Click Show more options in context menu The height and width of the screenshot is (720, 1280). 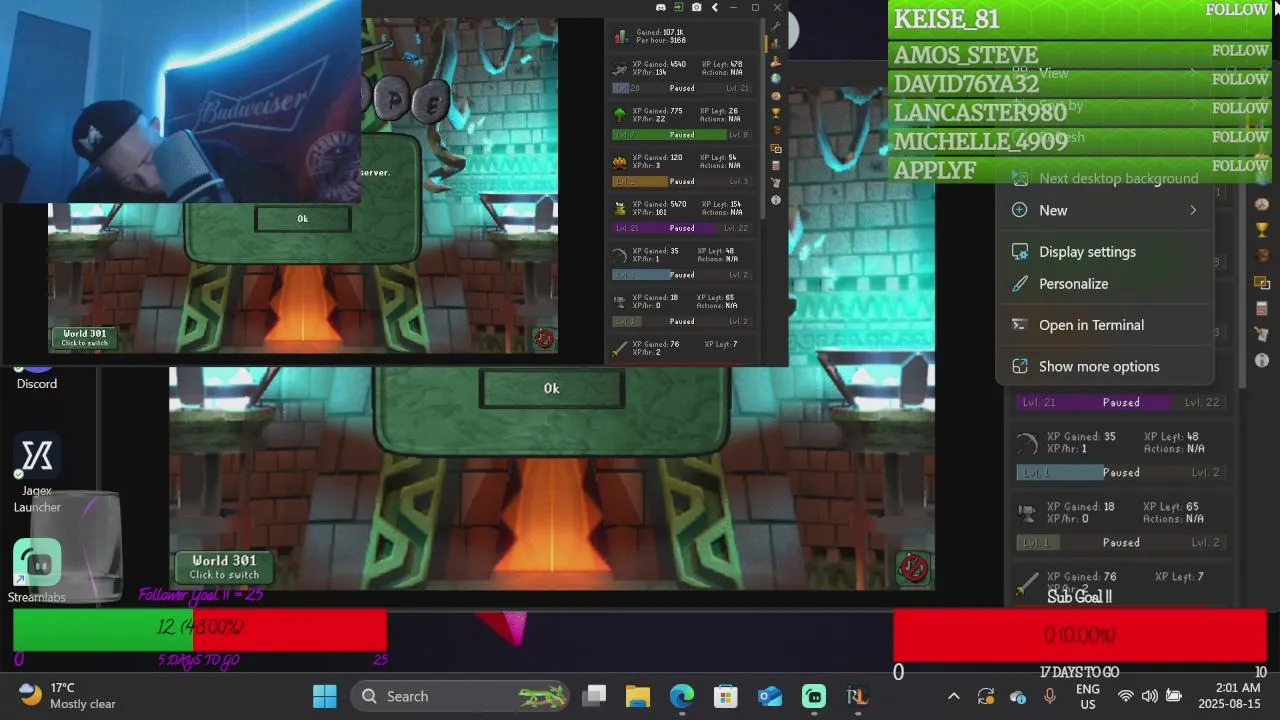(x=1105, y=366)
